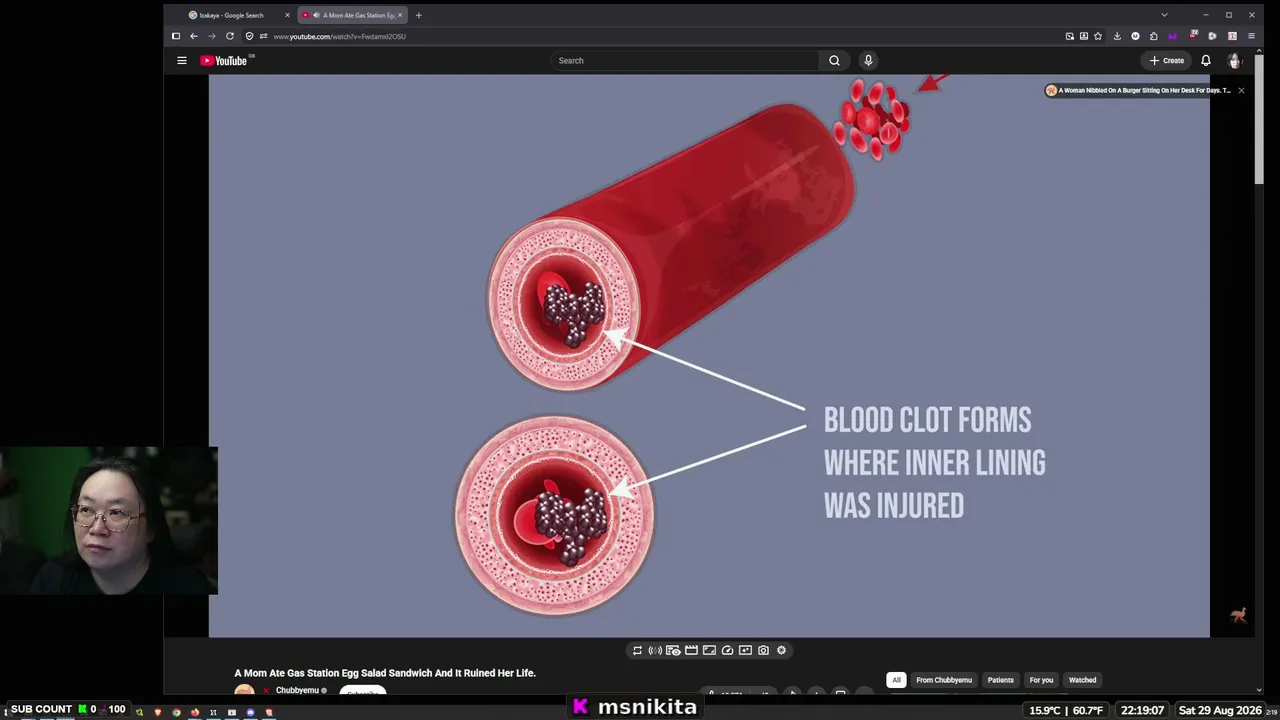The image size is (1280, 720).
Task: Click the date Sat 29 Aug 2026
Action: [1220, 710]
